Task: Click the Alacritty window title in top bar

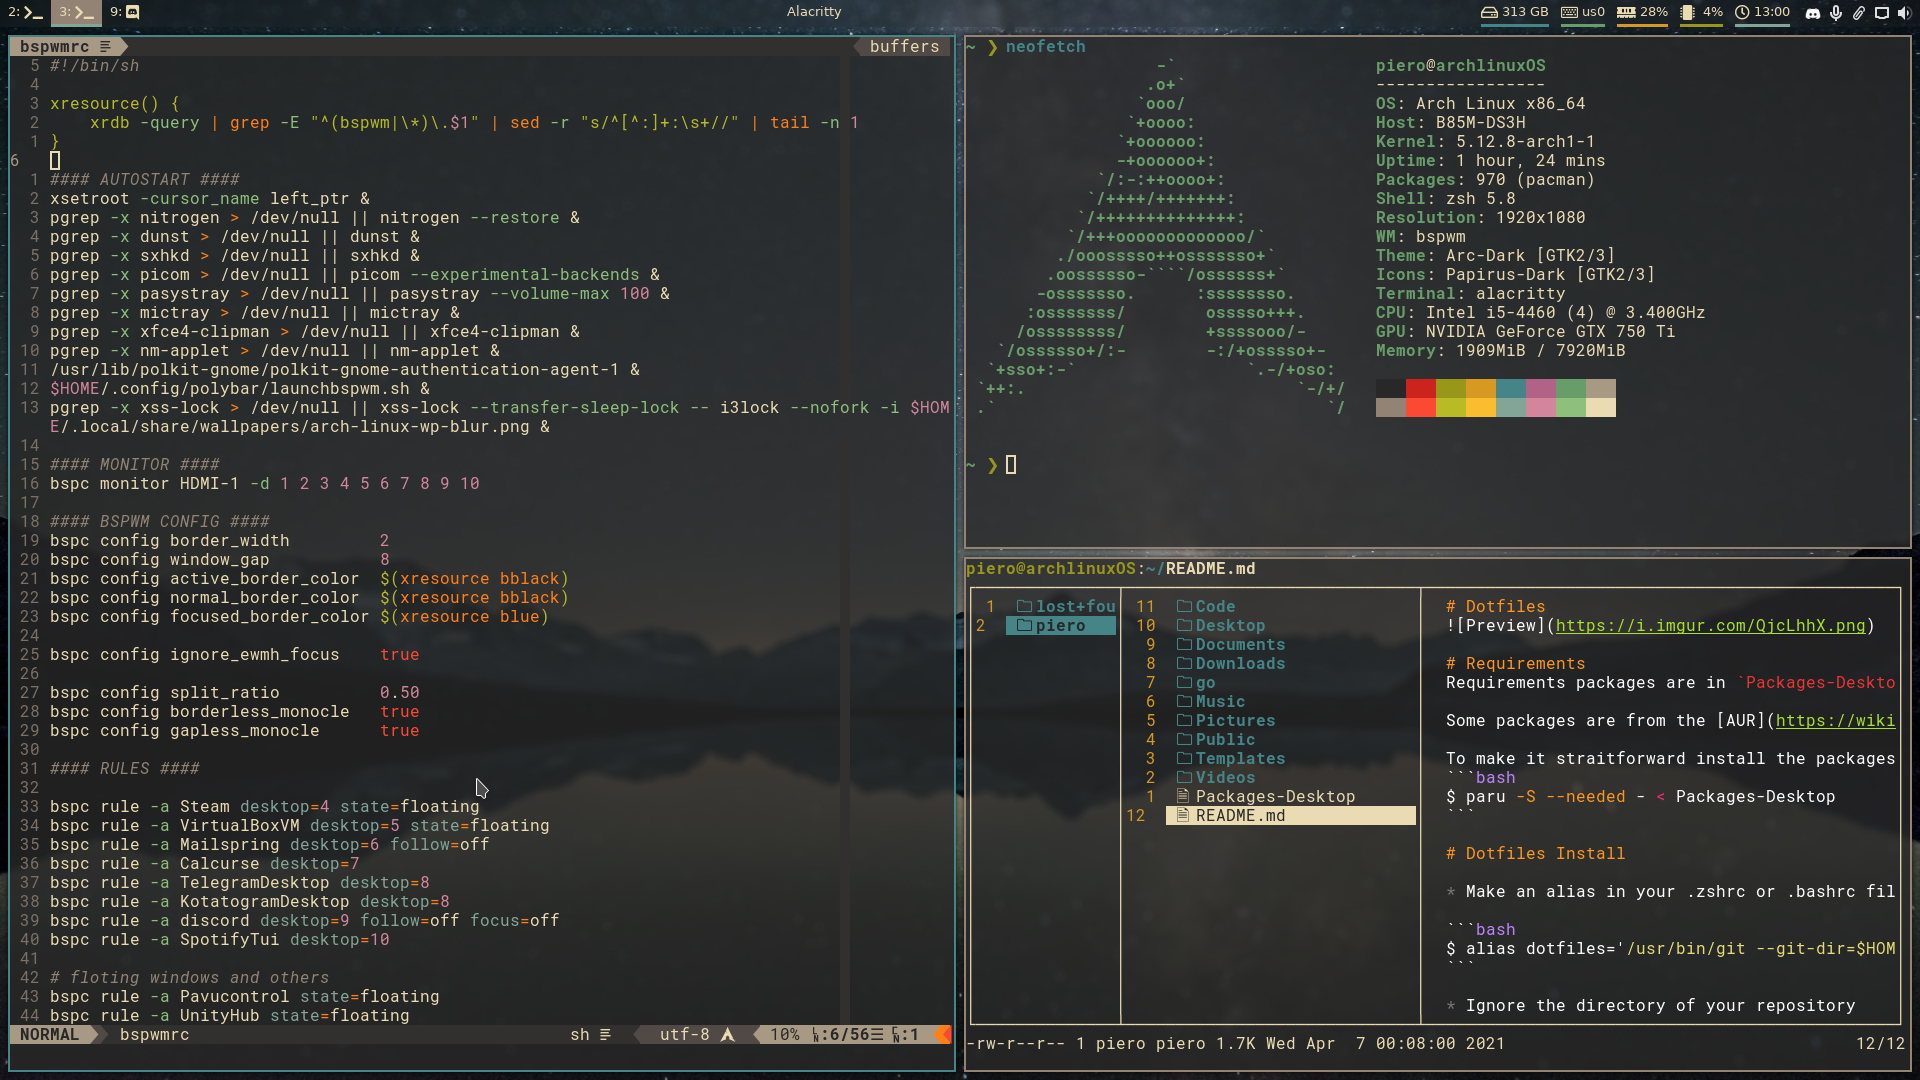Action: 814,12
